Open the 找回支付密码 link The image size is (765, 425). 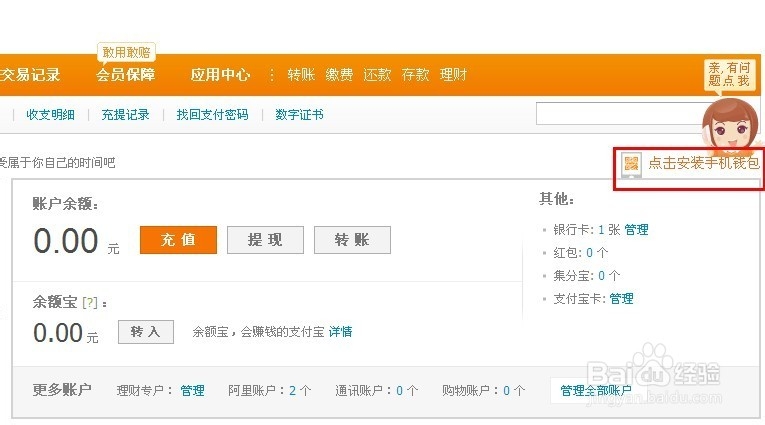click(x=213, y=115)
